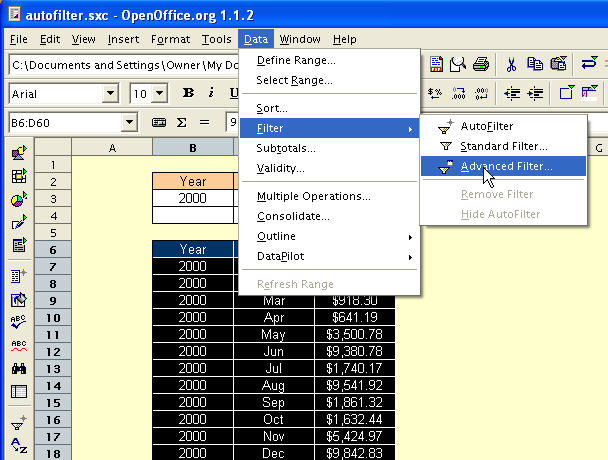The image size is (608, 460).
Task: Click the $3,500.78 cell
Action: point(354,334)
